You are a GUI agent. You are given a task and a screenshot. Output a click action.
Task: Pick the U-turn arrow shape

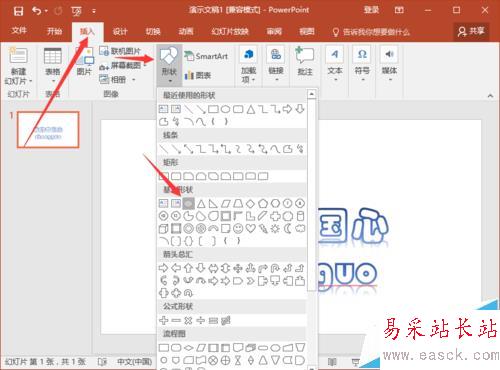(x=275, y=268)
